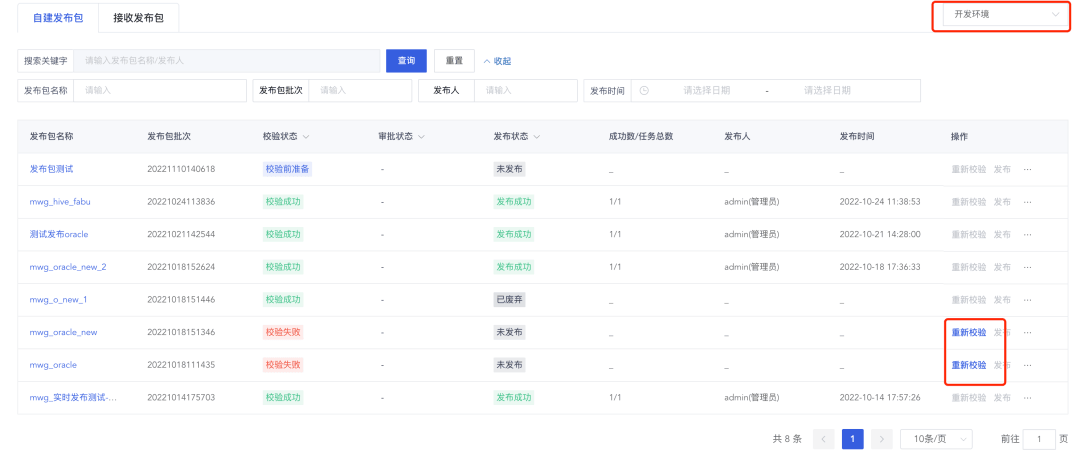Open the 发布状态 column filter arrow
This screenshot has width=1080, height=454.
pyautogui.click(x=537, y=137)
